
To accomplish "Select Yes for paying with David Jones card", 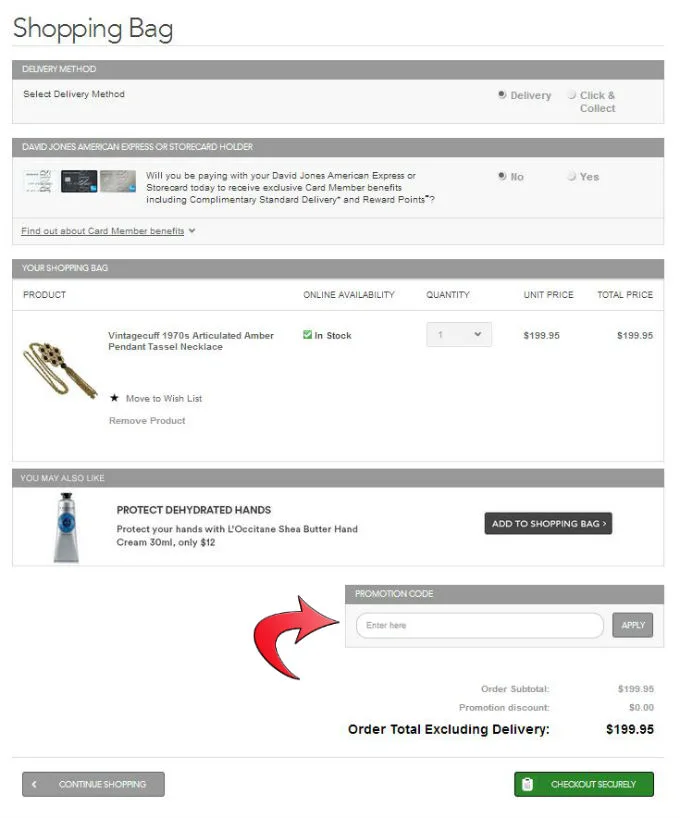I will (571, 176).
